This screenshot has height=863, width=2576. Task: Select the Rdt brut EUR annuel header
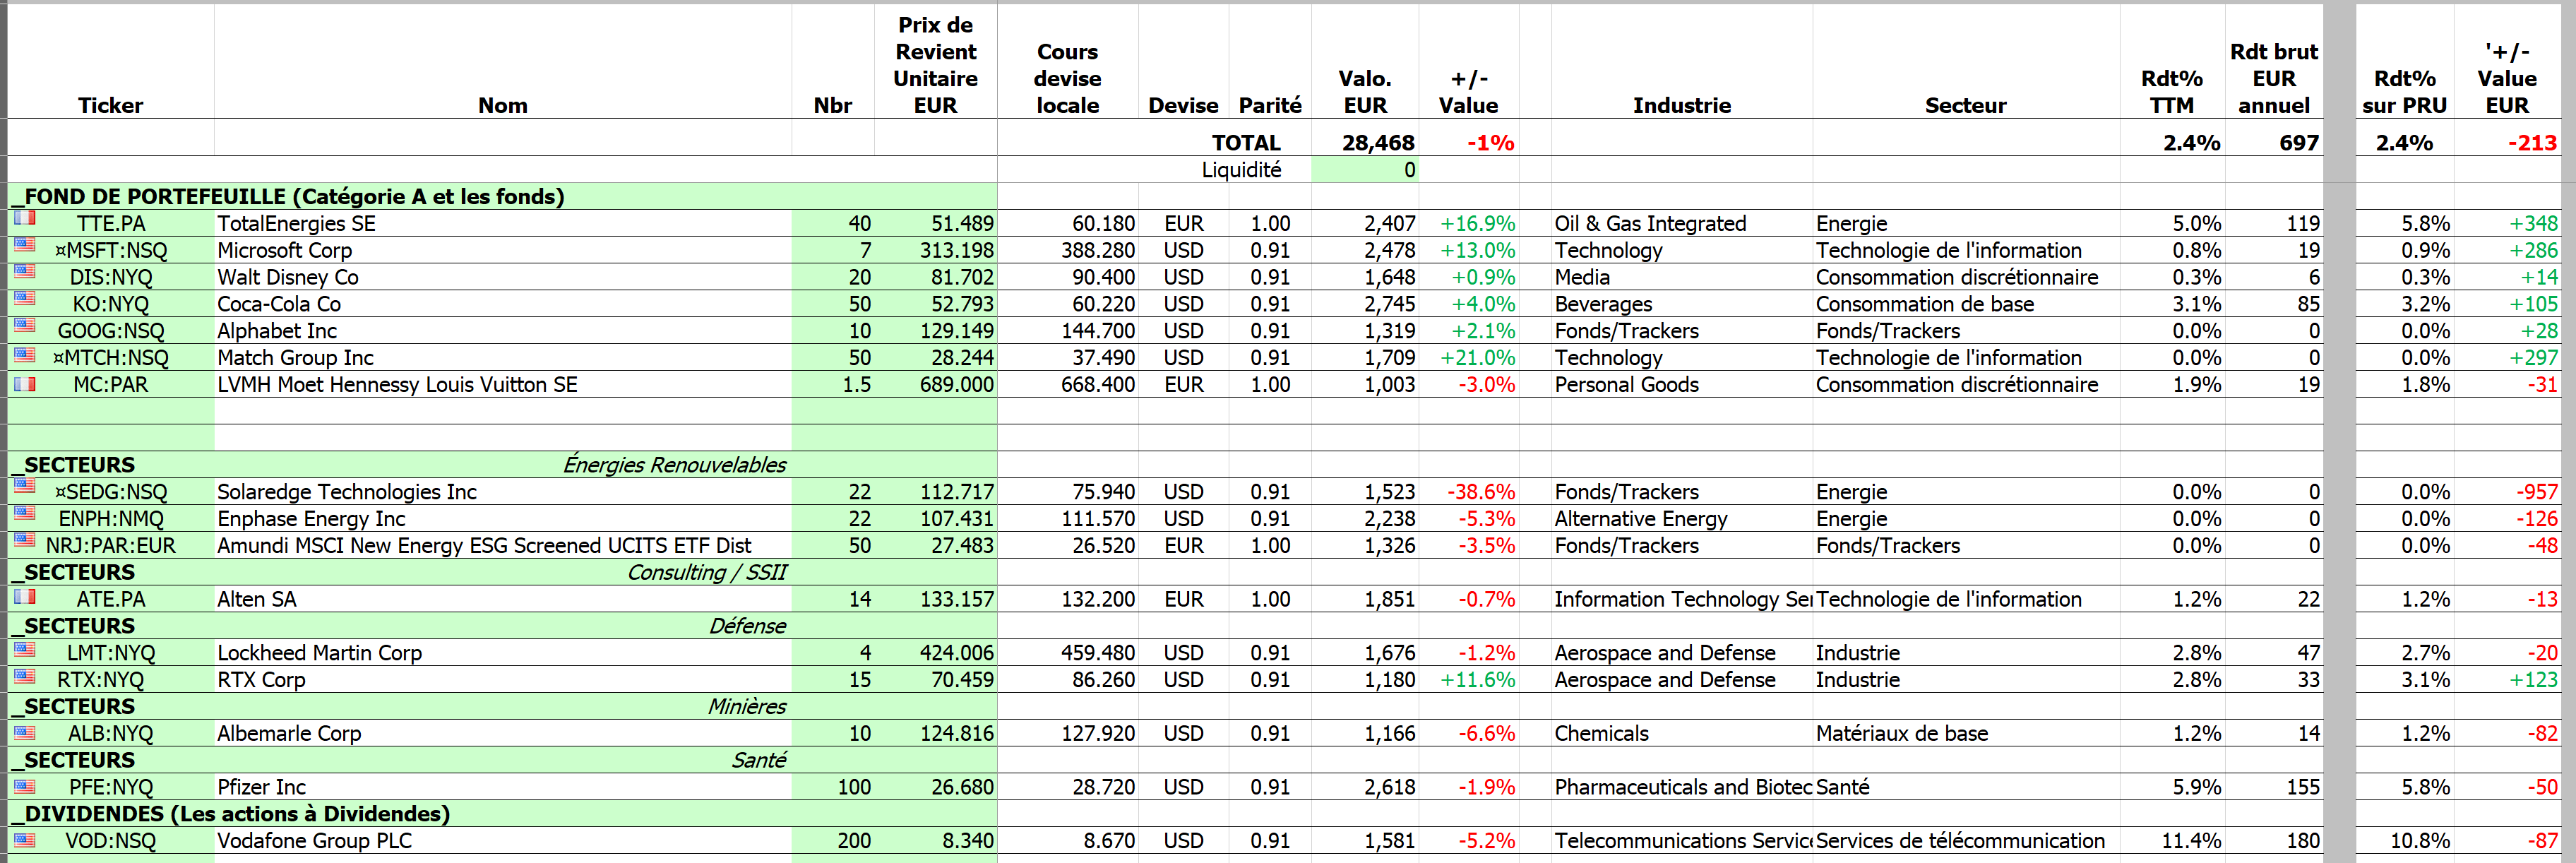(x=2273, y=78)
